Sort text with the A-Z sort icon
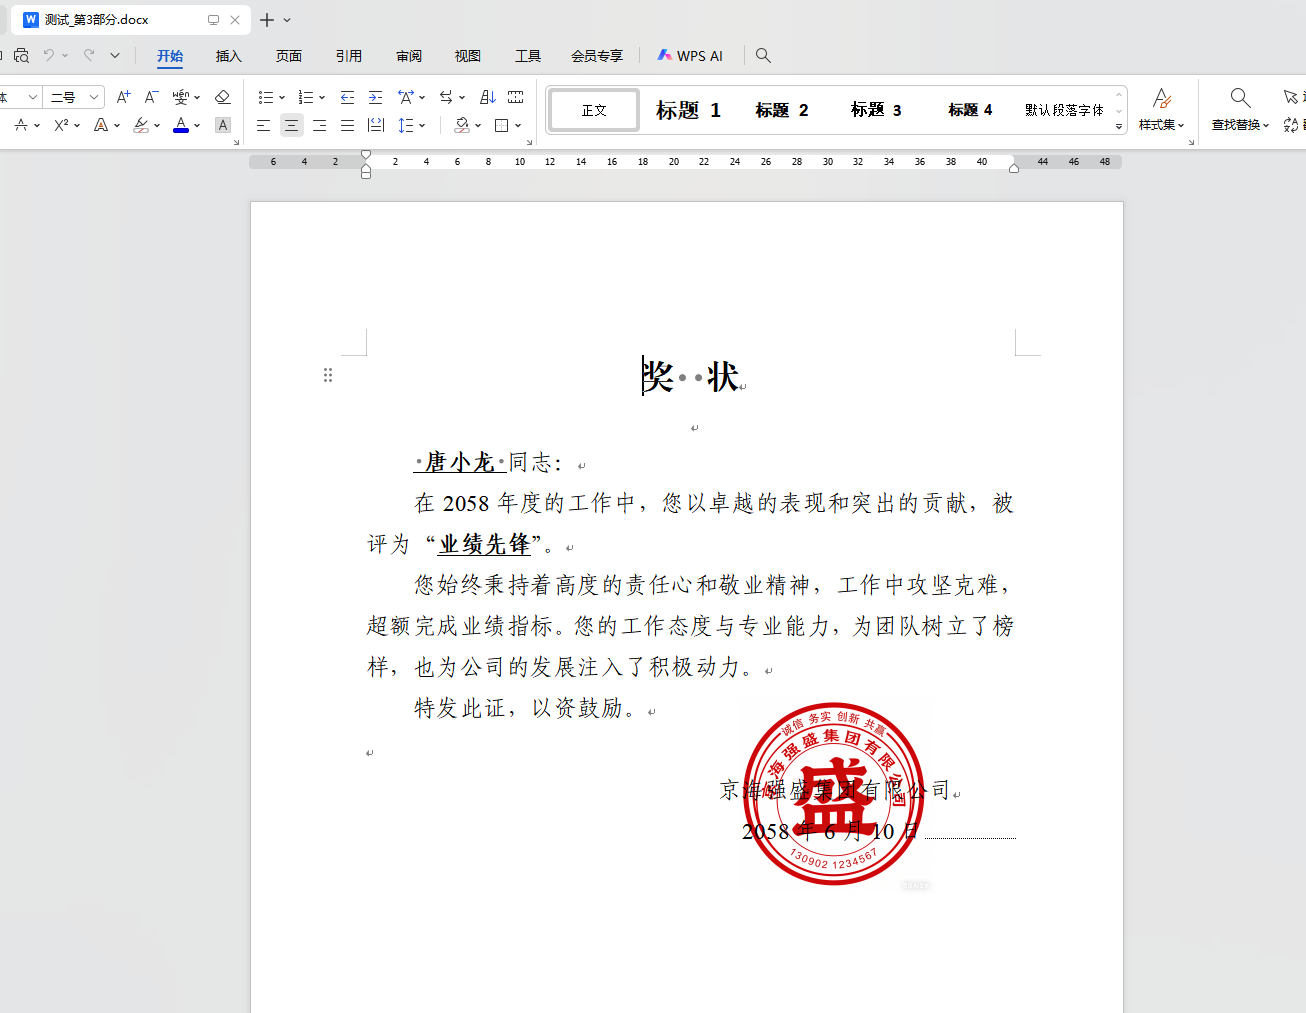Viewport: 1306px width, 1013px height. click(x=488, y=97)
